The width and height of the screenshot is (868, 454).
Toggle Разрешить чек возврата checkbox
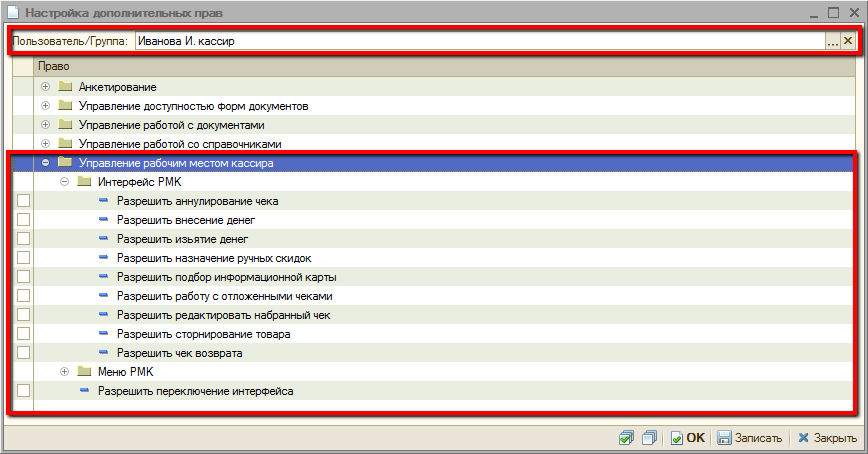click(23, 353)
